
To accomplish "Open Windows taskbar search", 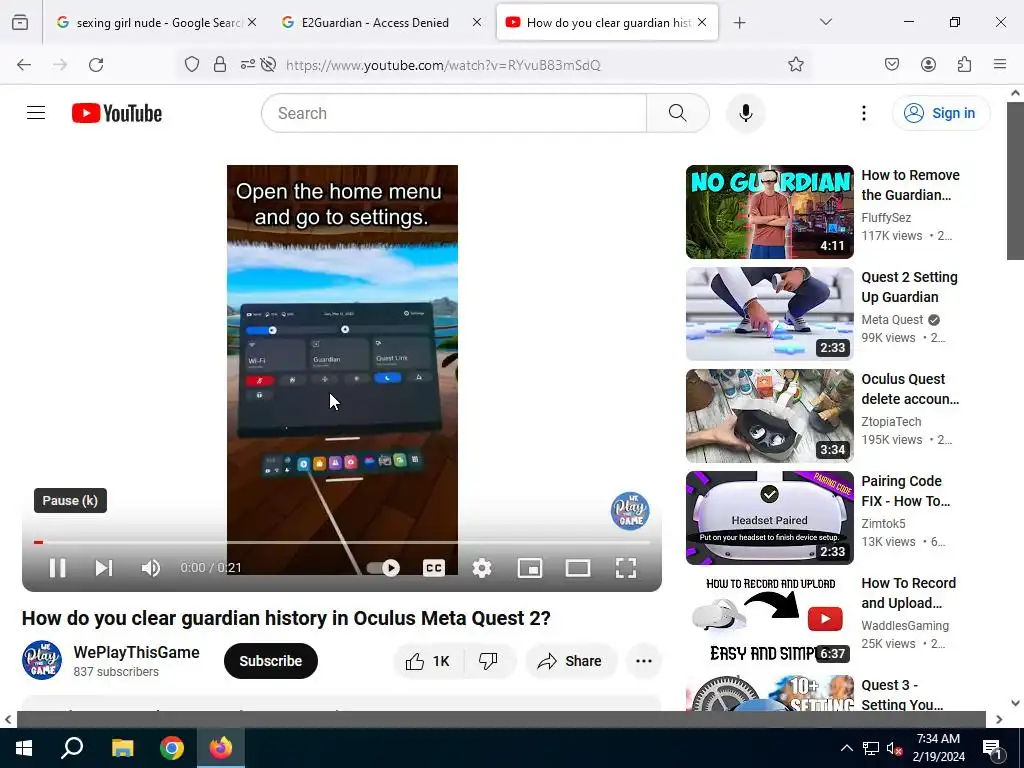I will pos(72,748).
